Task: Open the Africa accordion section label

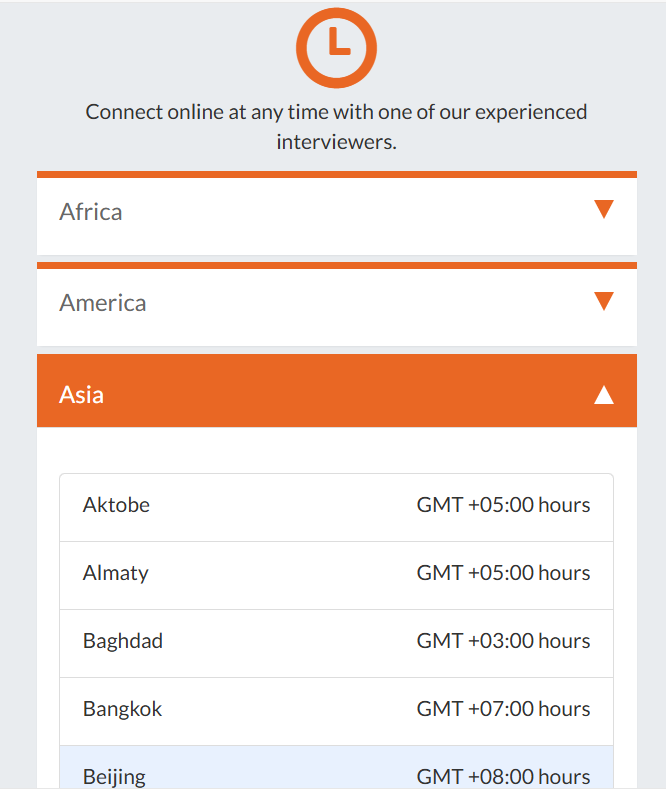Action: pos(91,212)
